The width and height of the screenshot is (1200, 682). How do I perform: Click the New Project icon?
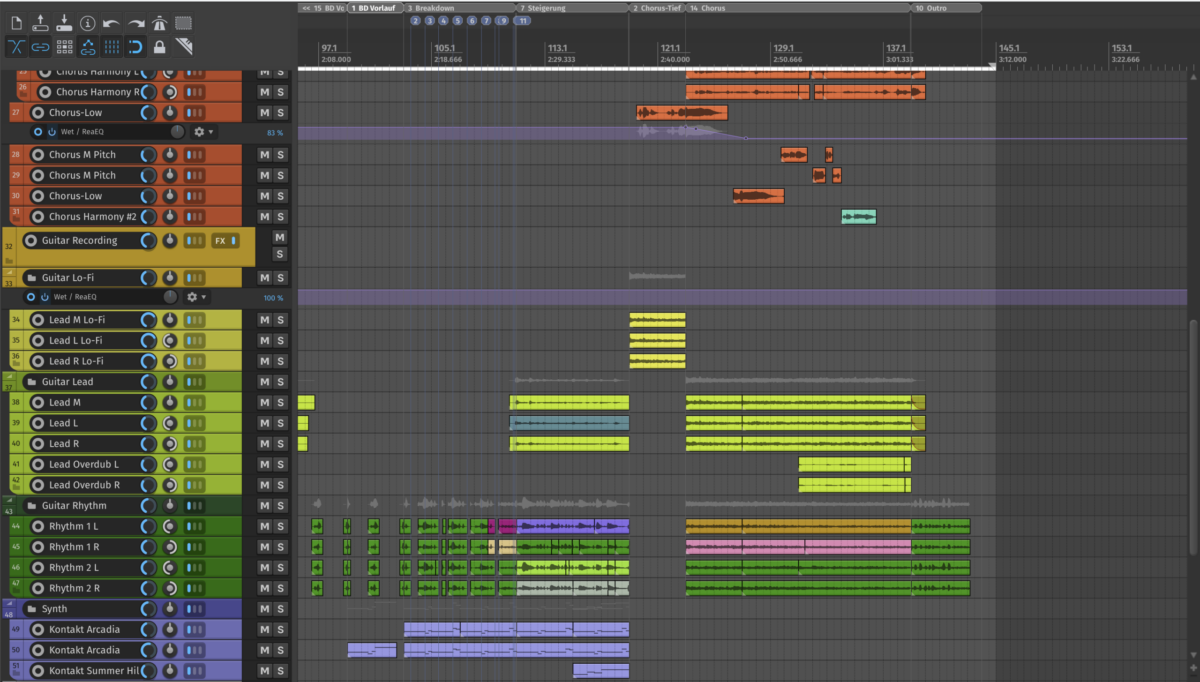coord(17,22)
